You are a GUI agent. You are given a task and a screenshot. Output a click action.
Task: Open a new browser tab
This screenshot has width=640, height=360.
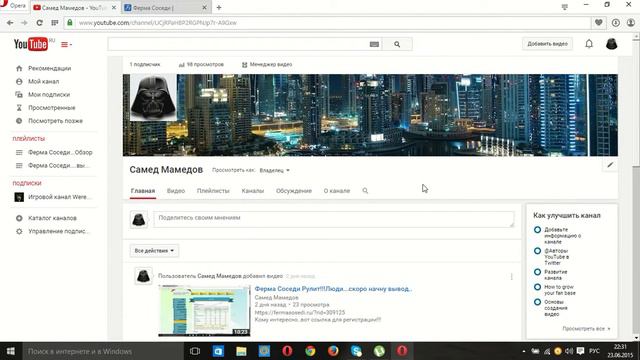[219, 7]
